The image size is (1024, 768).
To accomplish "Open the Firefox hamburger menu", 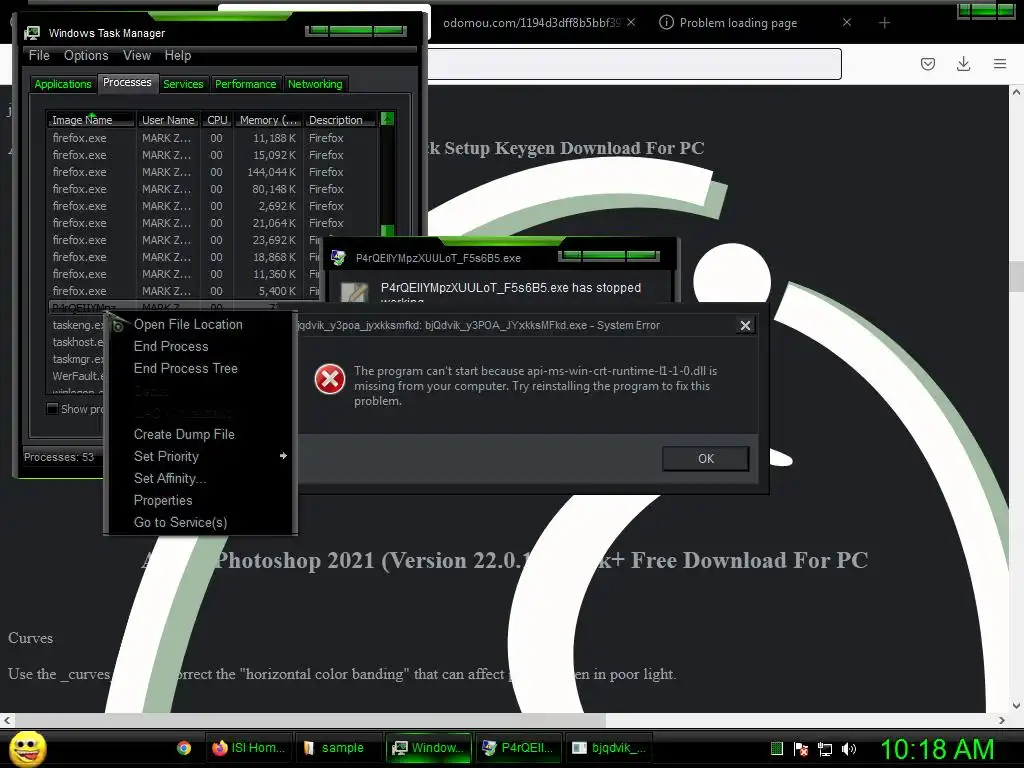I will click(x=1000, y=63).
